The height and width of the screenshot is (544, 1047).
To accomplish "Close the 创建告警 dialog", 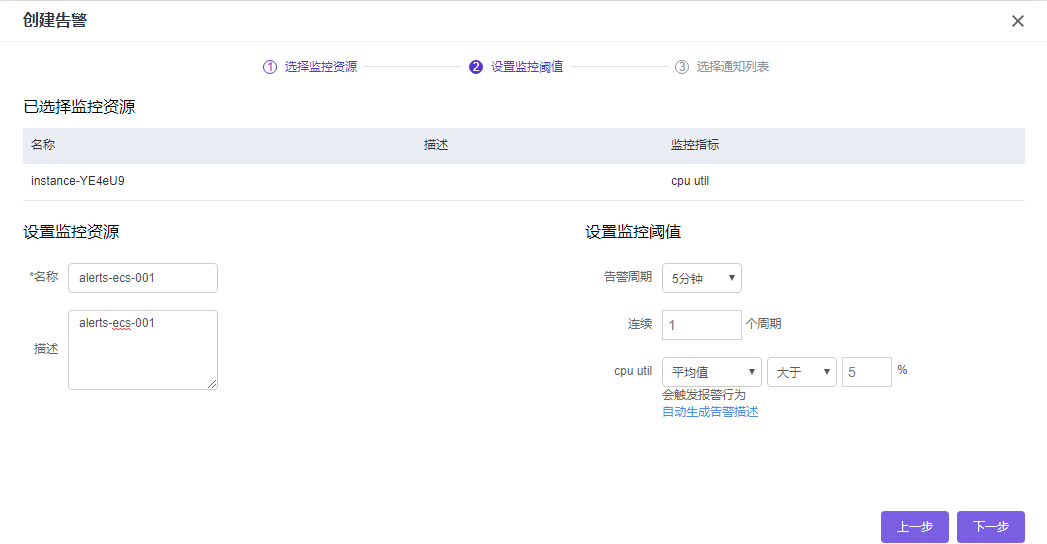I will [x=1018, y=21].
